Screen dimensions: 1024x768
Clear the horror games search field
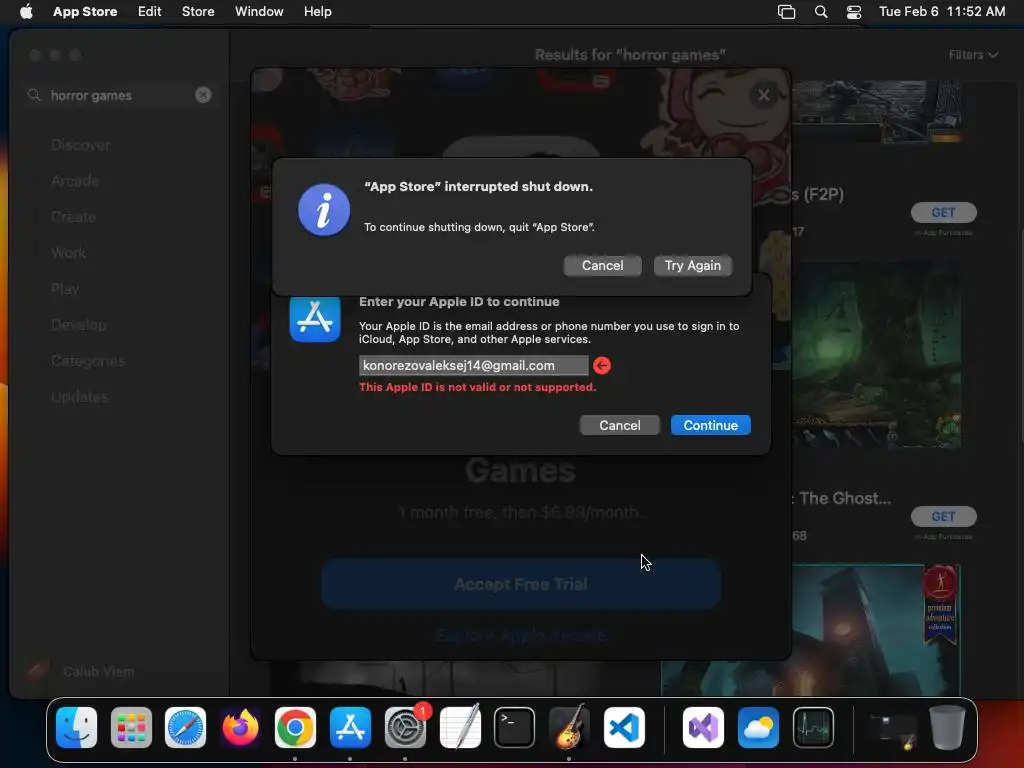[203, 95]
